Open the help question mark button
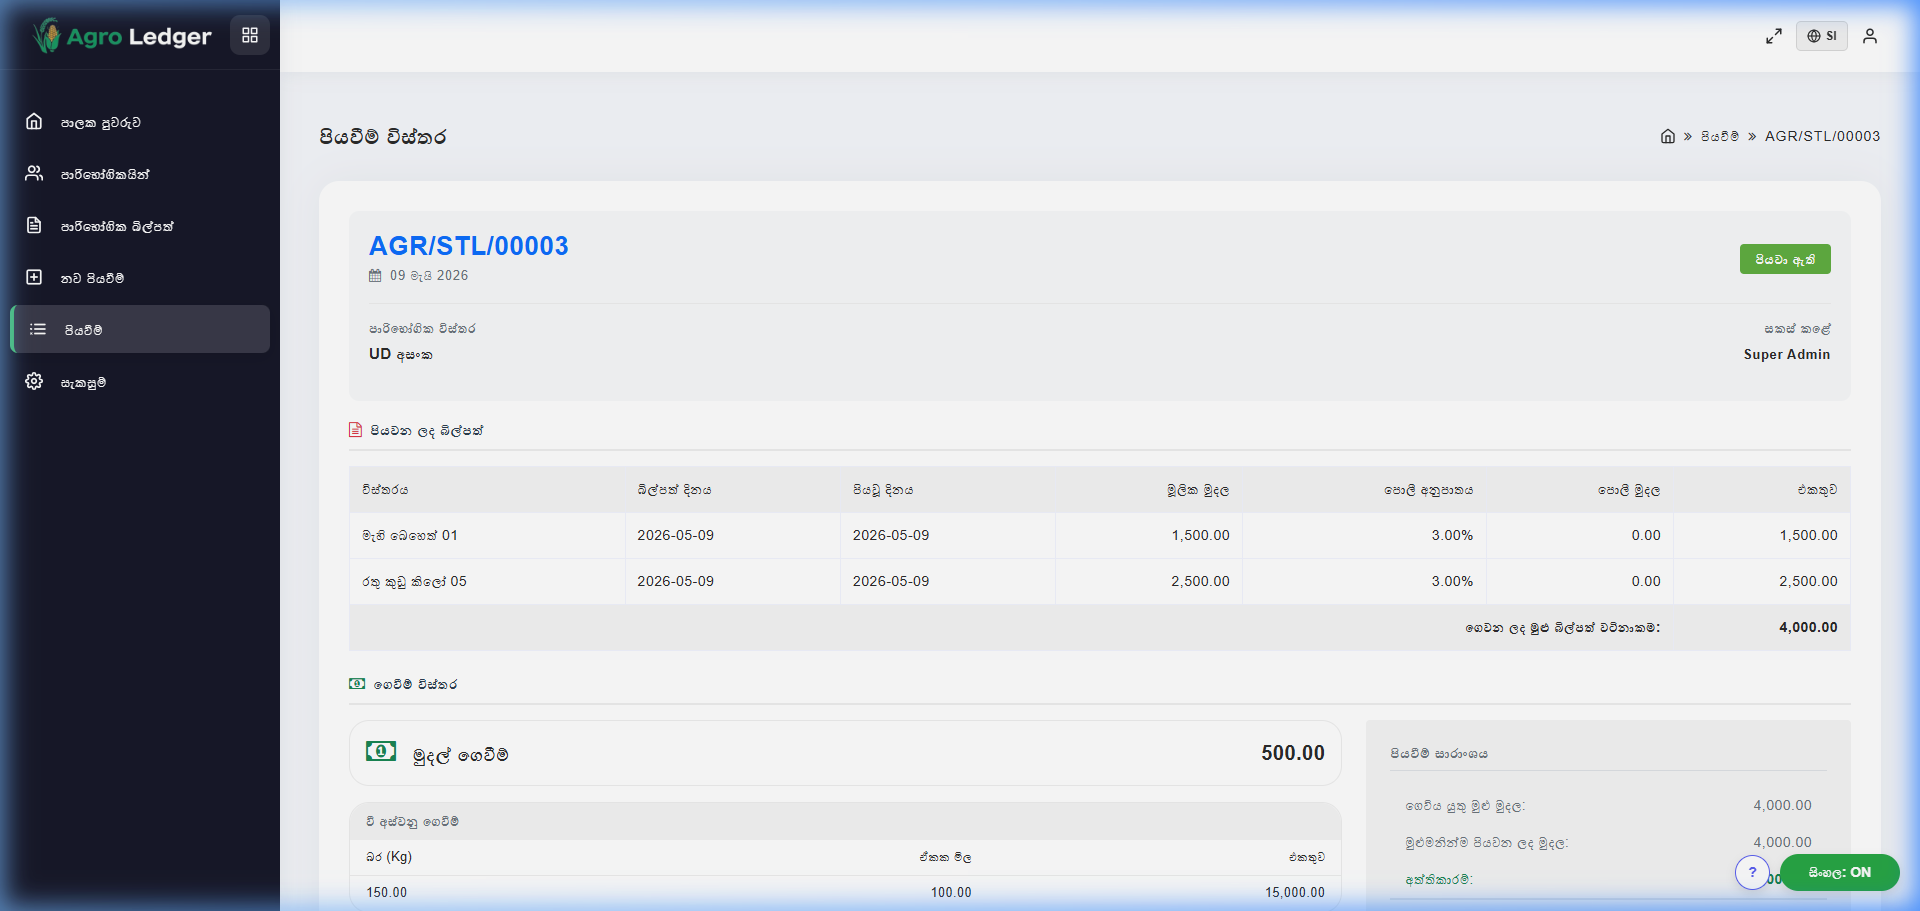 1752,872
